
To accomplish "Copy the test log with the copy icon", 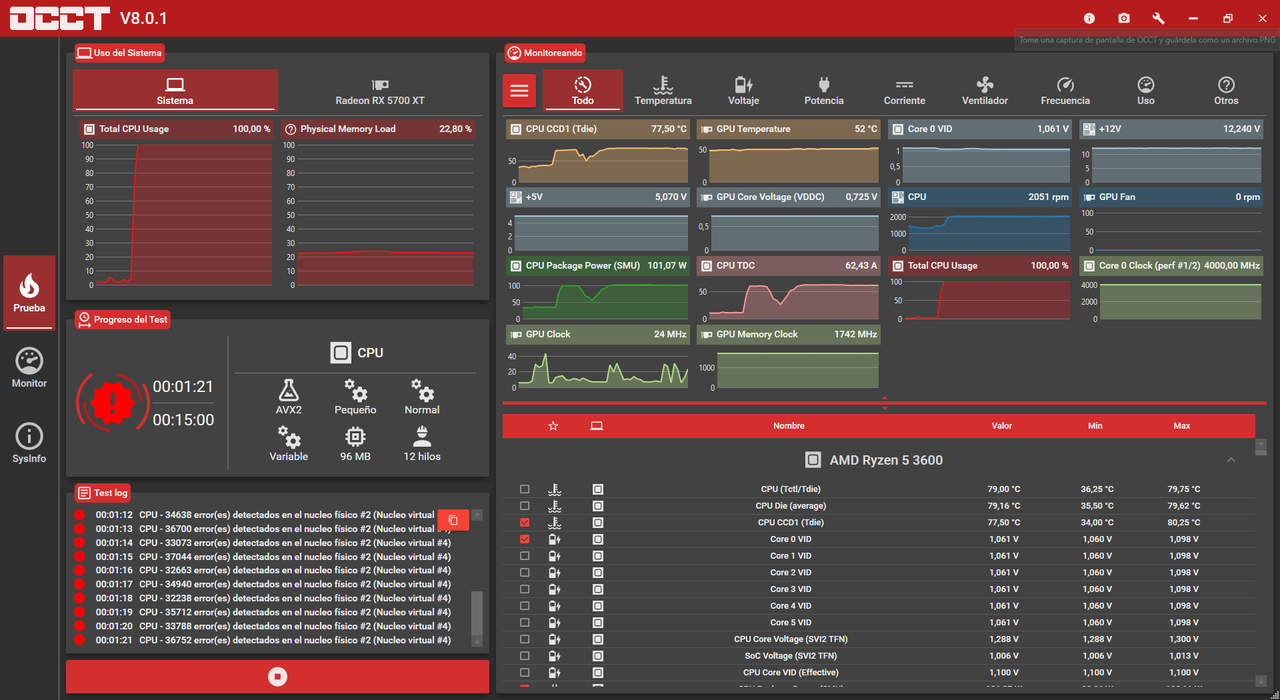I will click(453, 520).
